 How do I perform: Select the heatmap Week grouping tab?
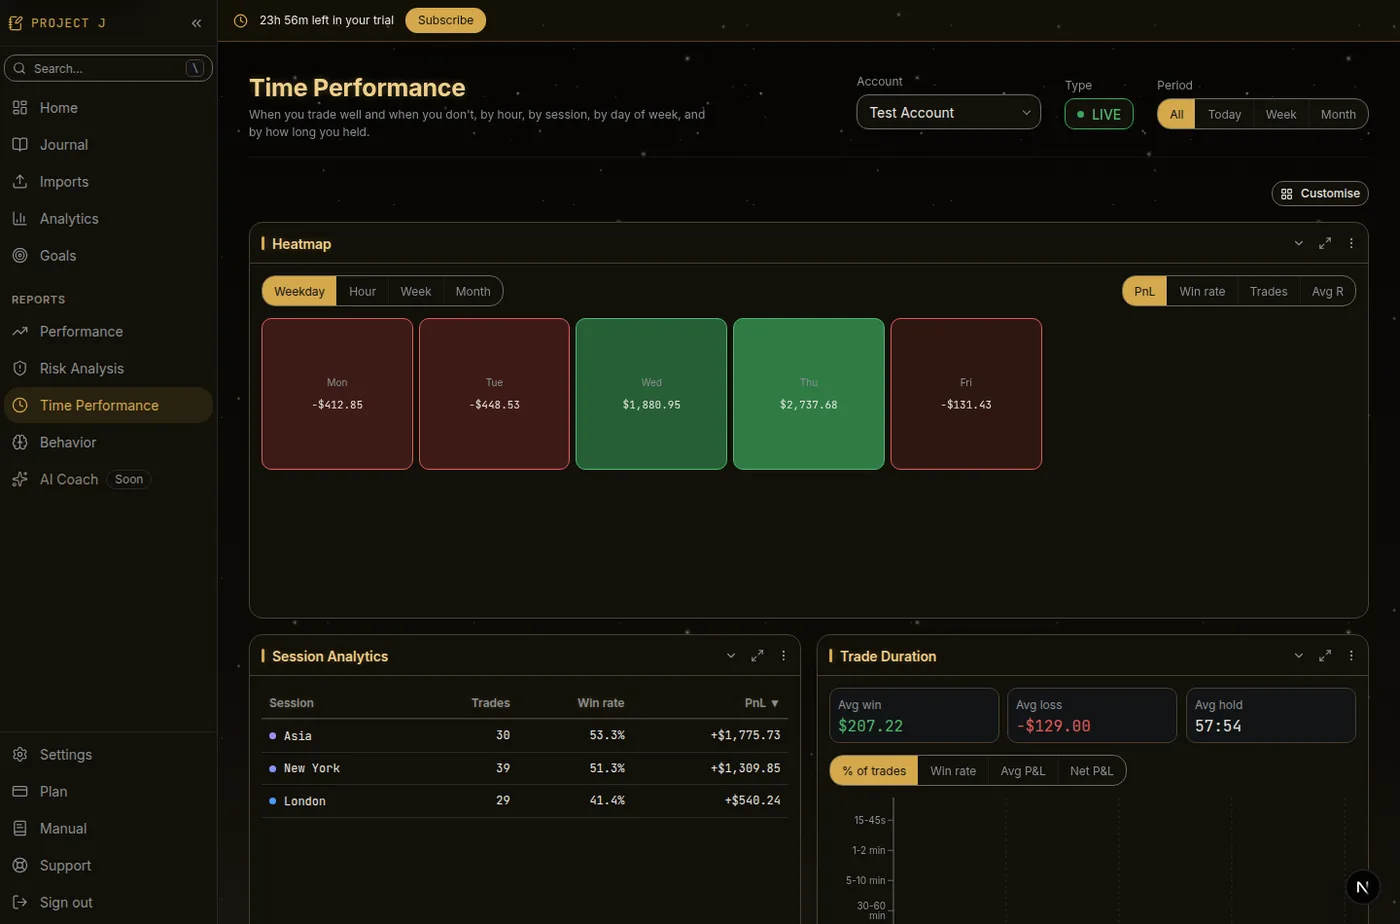[x=416, y=291]
